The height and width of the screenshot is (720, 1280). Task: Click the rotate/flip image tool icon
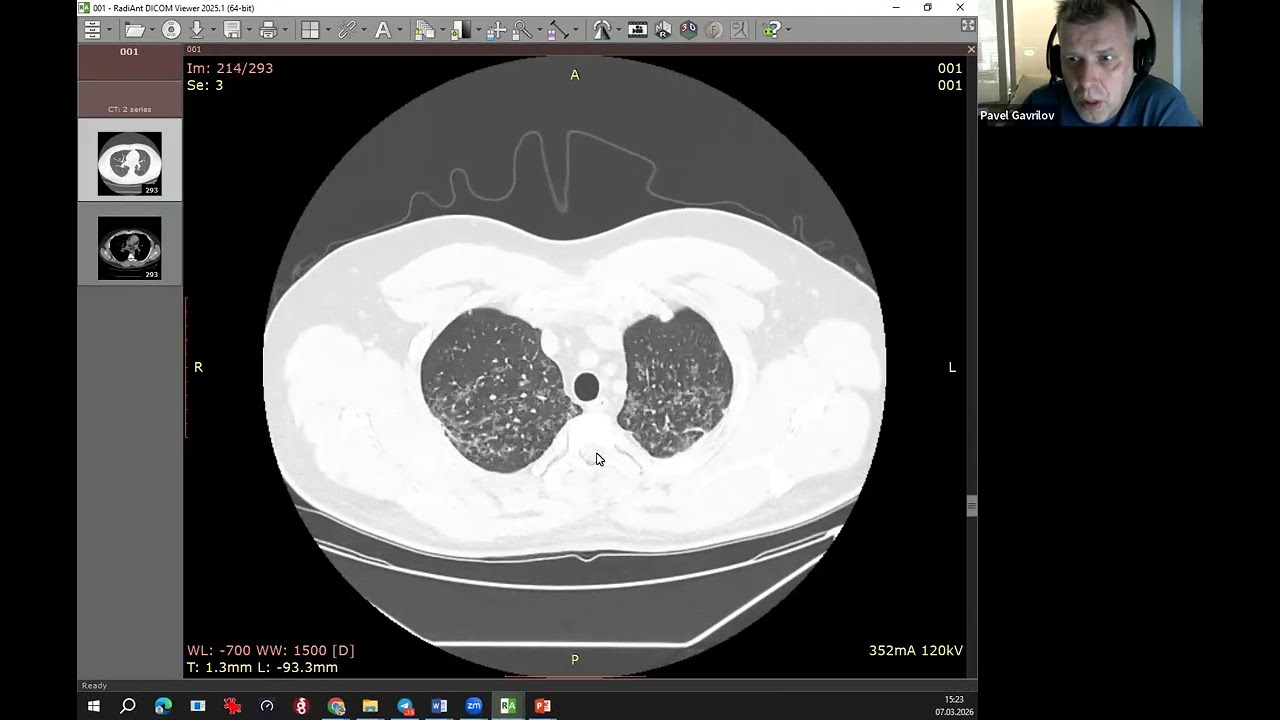pos(601,30)
